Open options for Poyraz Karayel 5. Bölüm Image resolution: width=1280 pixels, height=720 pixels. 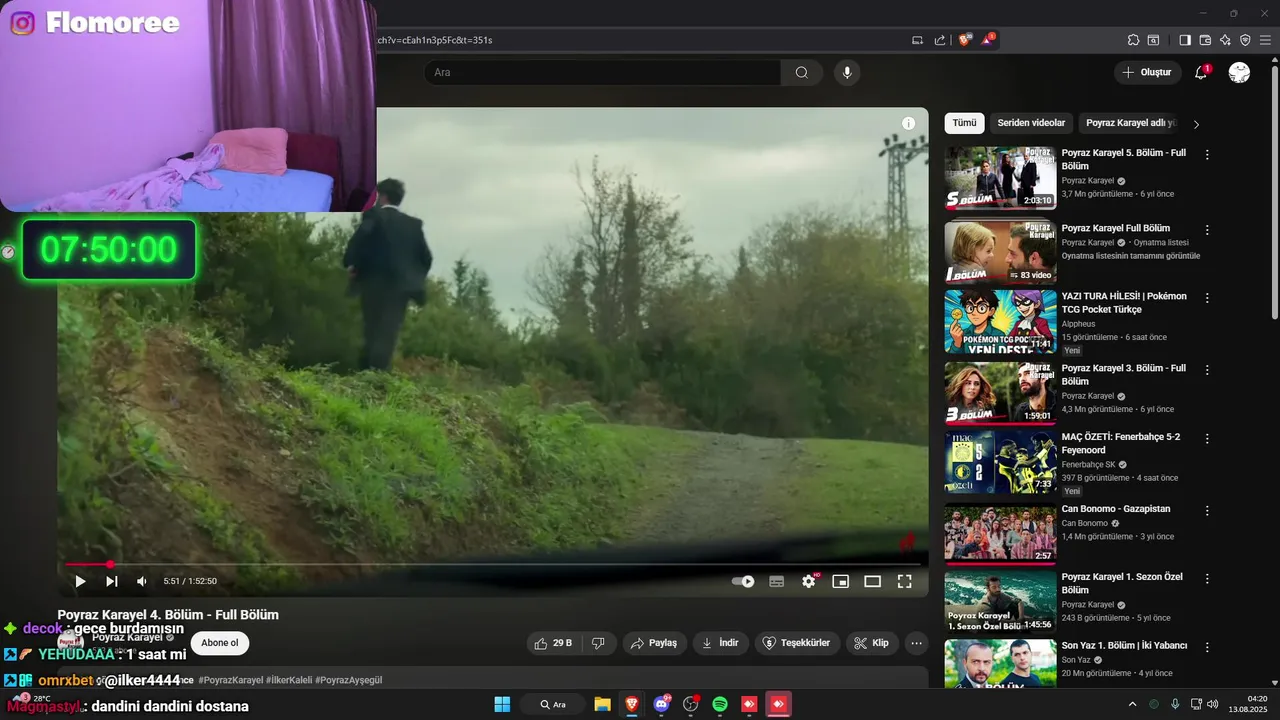pyautogui.click(x=1207, y=155)
